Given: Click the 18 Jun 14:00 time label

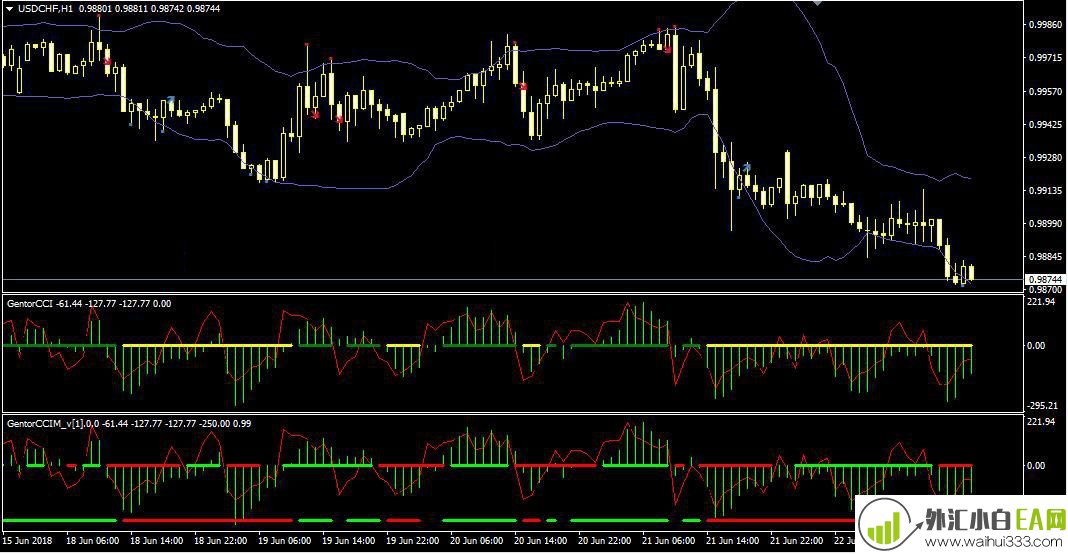Looking at the screenshot, I should pyautogui.click(x=157, y=540).
